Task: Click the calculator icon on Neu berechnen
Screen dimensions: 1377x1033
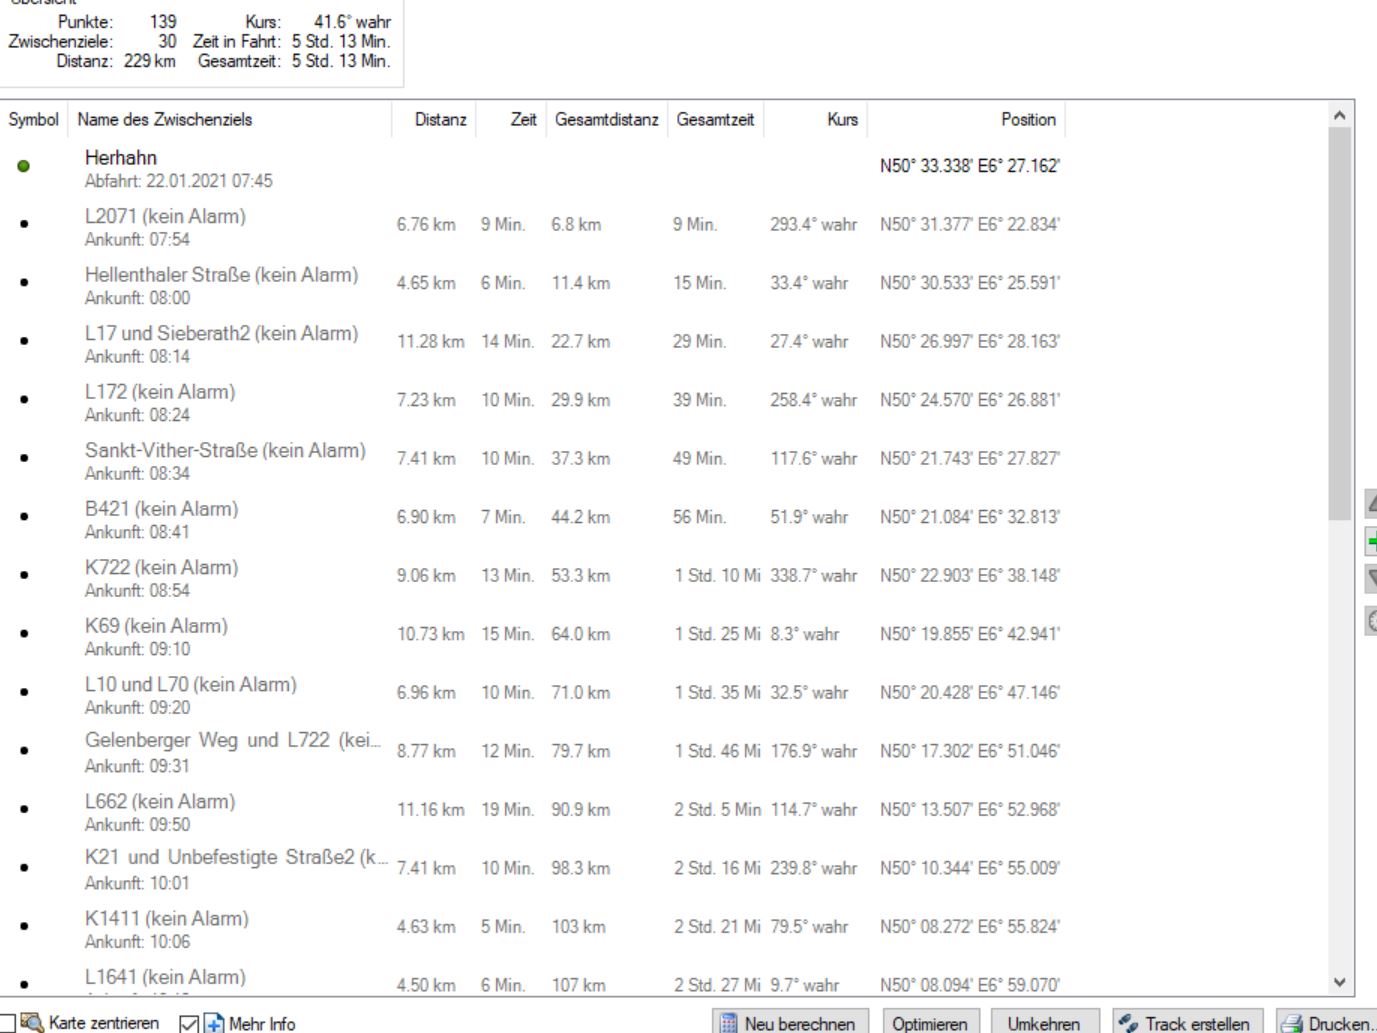Action: coord(729,1023)
